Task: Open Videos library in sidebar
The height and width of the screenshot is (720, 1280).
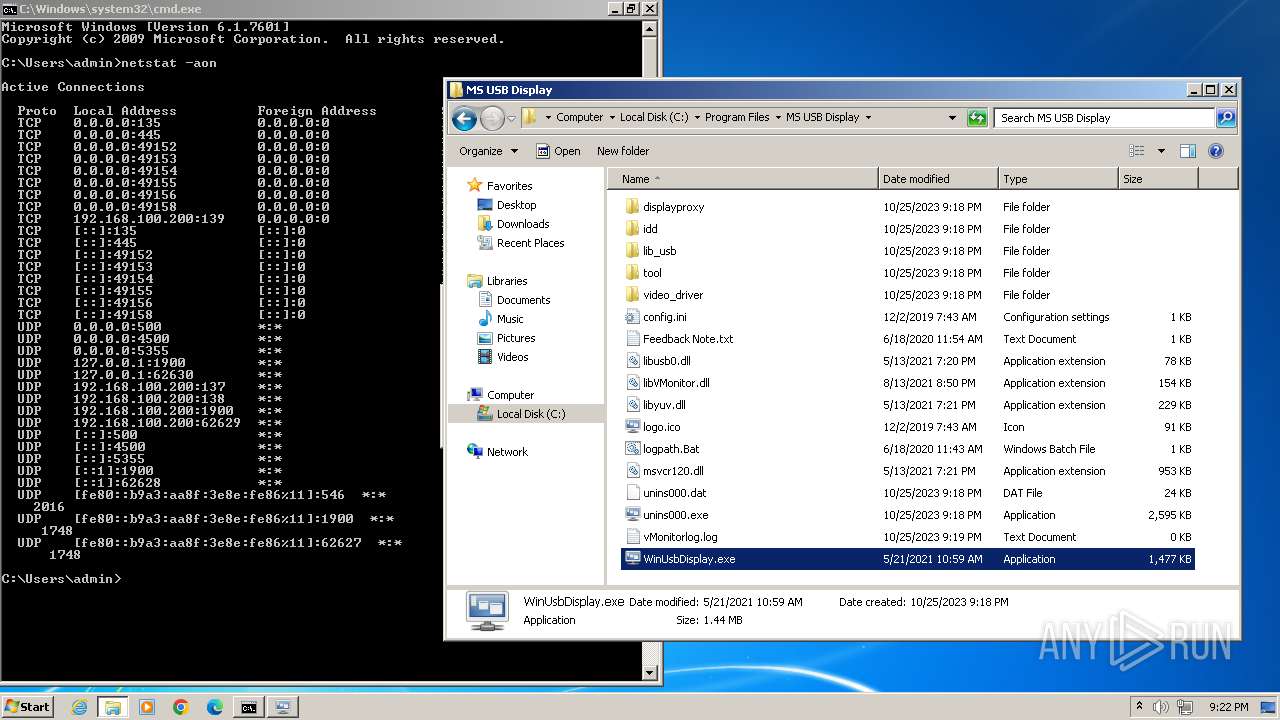Action: pyautogui.click(x=512, y=357)
